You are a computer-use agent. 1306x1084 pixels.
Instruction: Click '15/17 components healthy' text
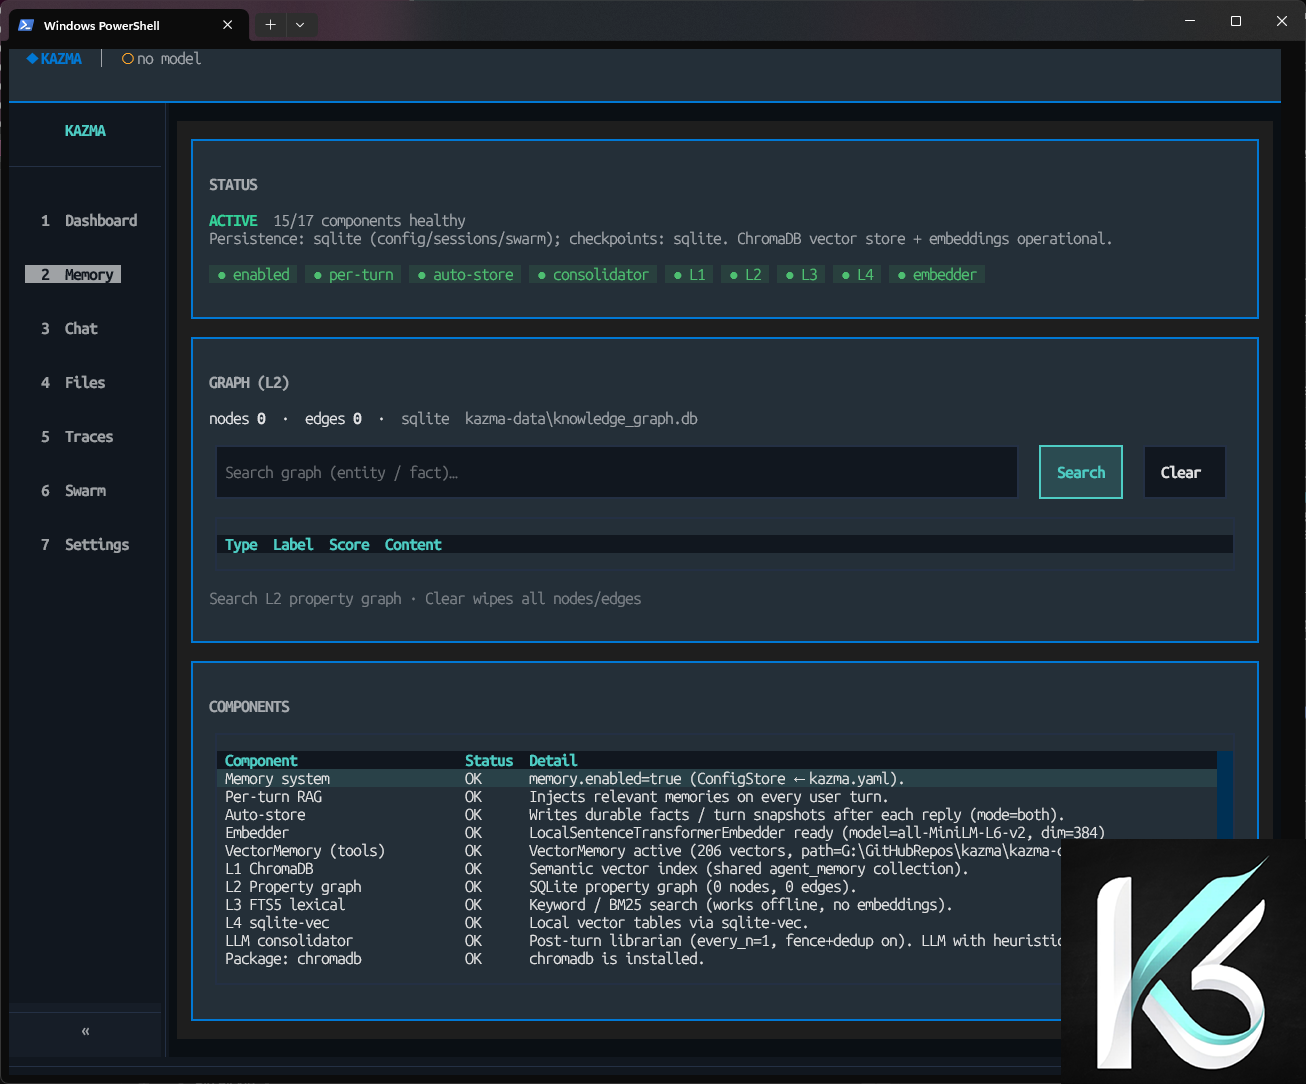(369, 221)
